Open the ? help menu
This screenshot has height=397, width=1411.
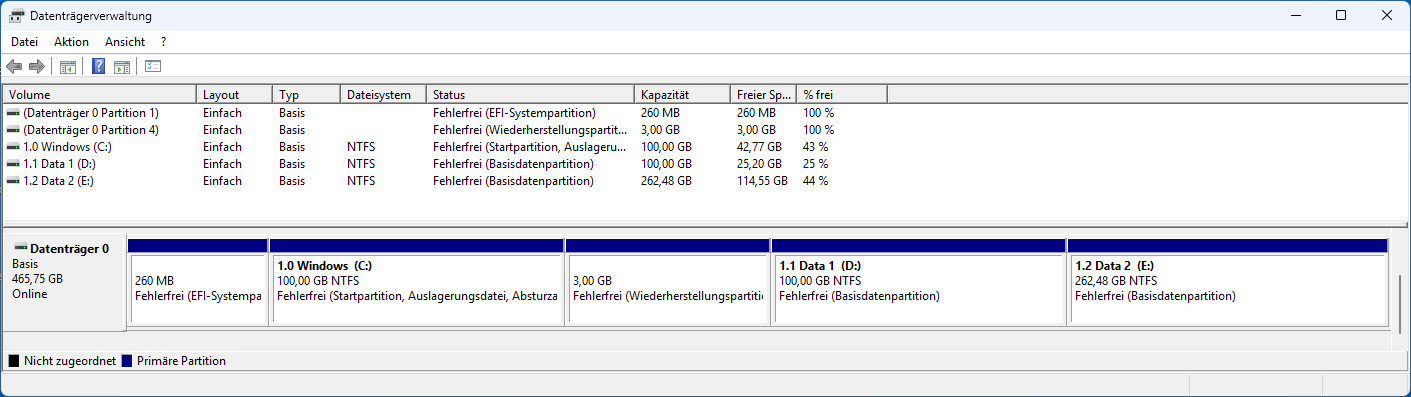point(163,42)
